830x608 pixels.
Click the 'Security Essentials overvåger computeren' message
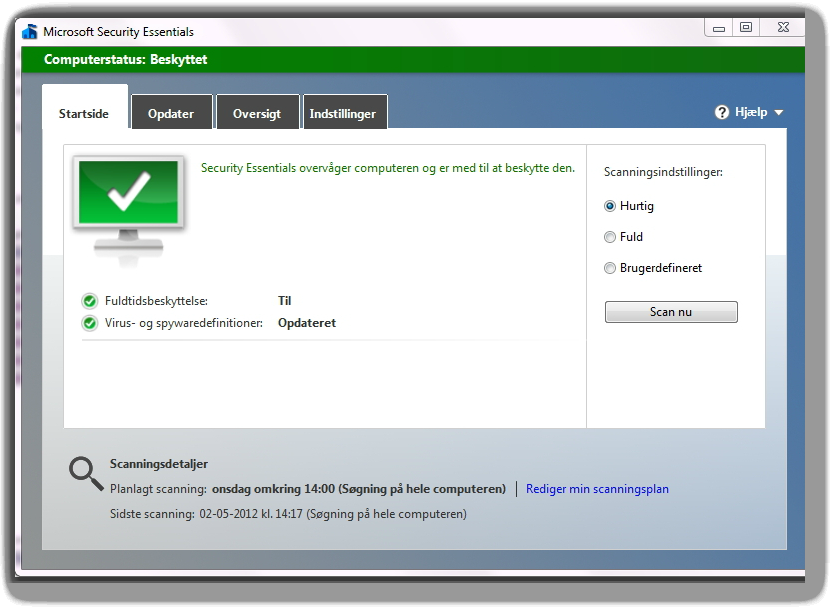point(387,168)
